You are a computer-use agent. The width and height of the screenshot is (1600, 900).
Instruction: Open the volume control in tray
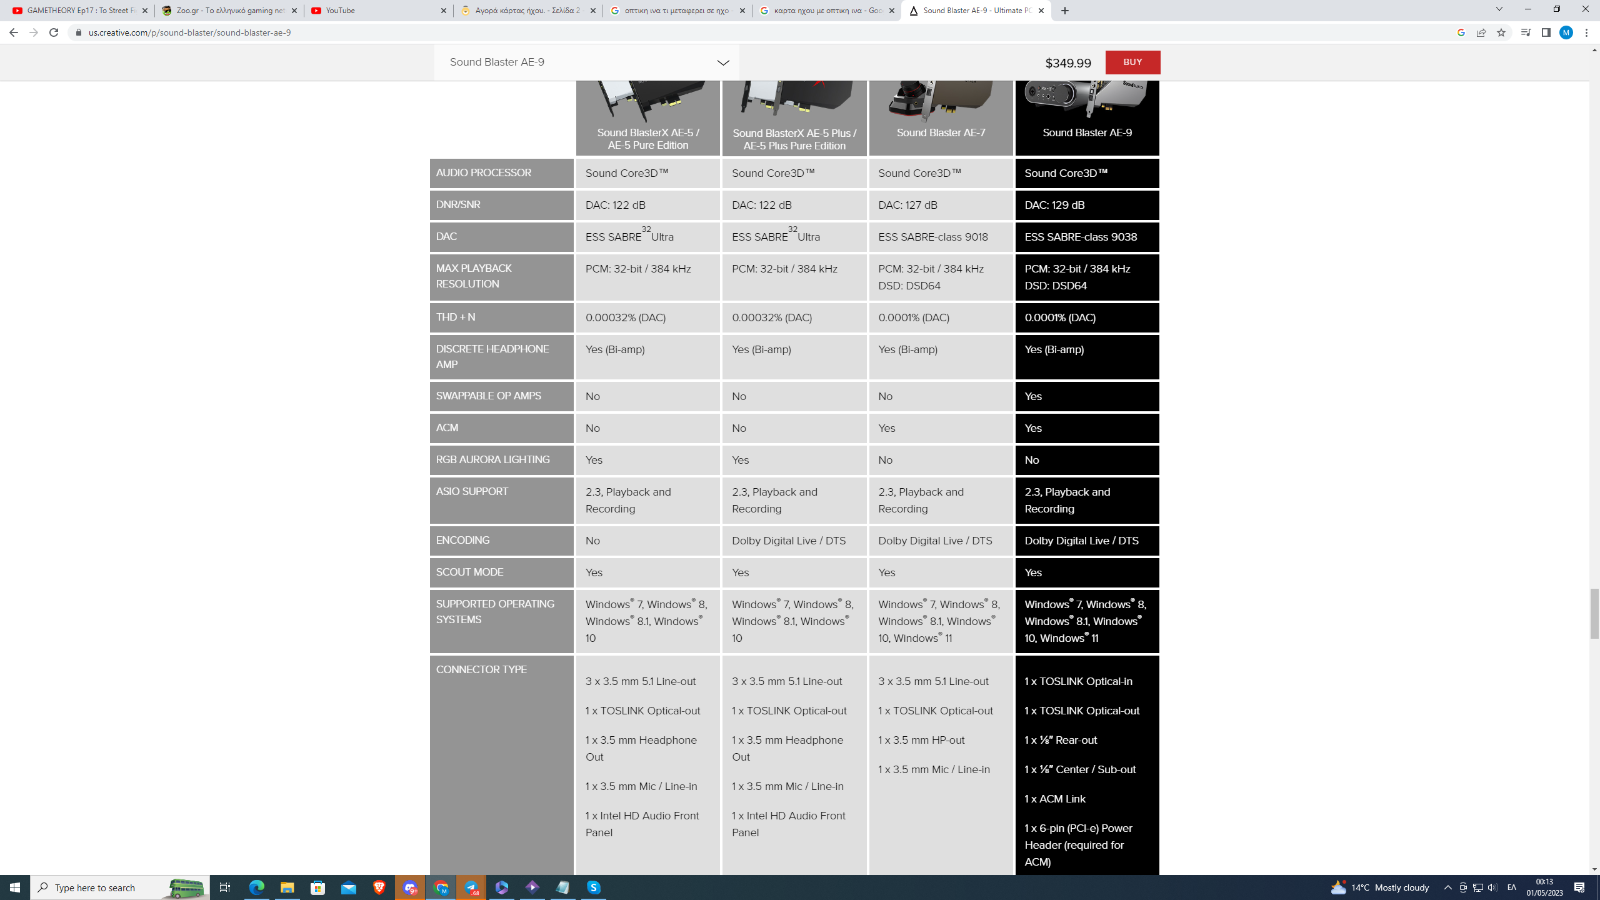click(x=1492, y=887)
